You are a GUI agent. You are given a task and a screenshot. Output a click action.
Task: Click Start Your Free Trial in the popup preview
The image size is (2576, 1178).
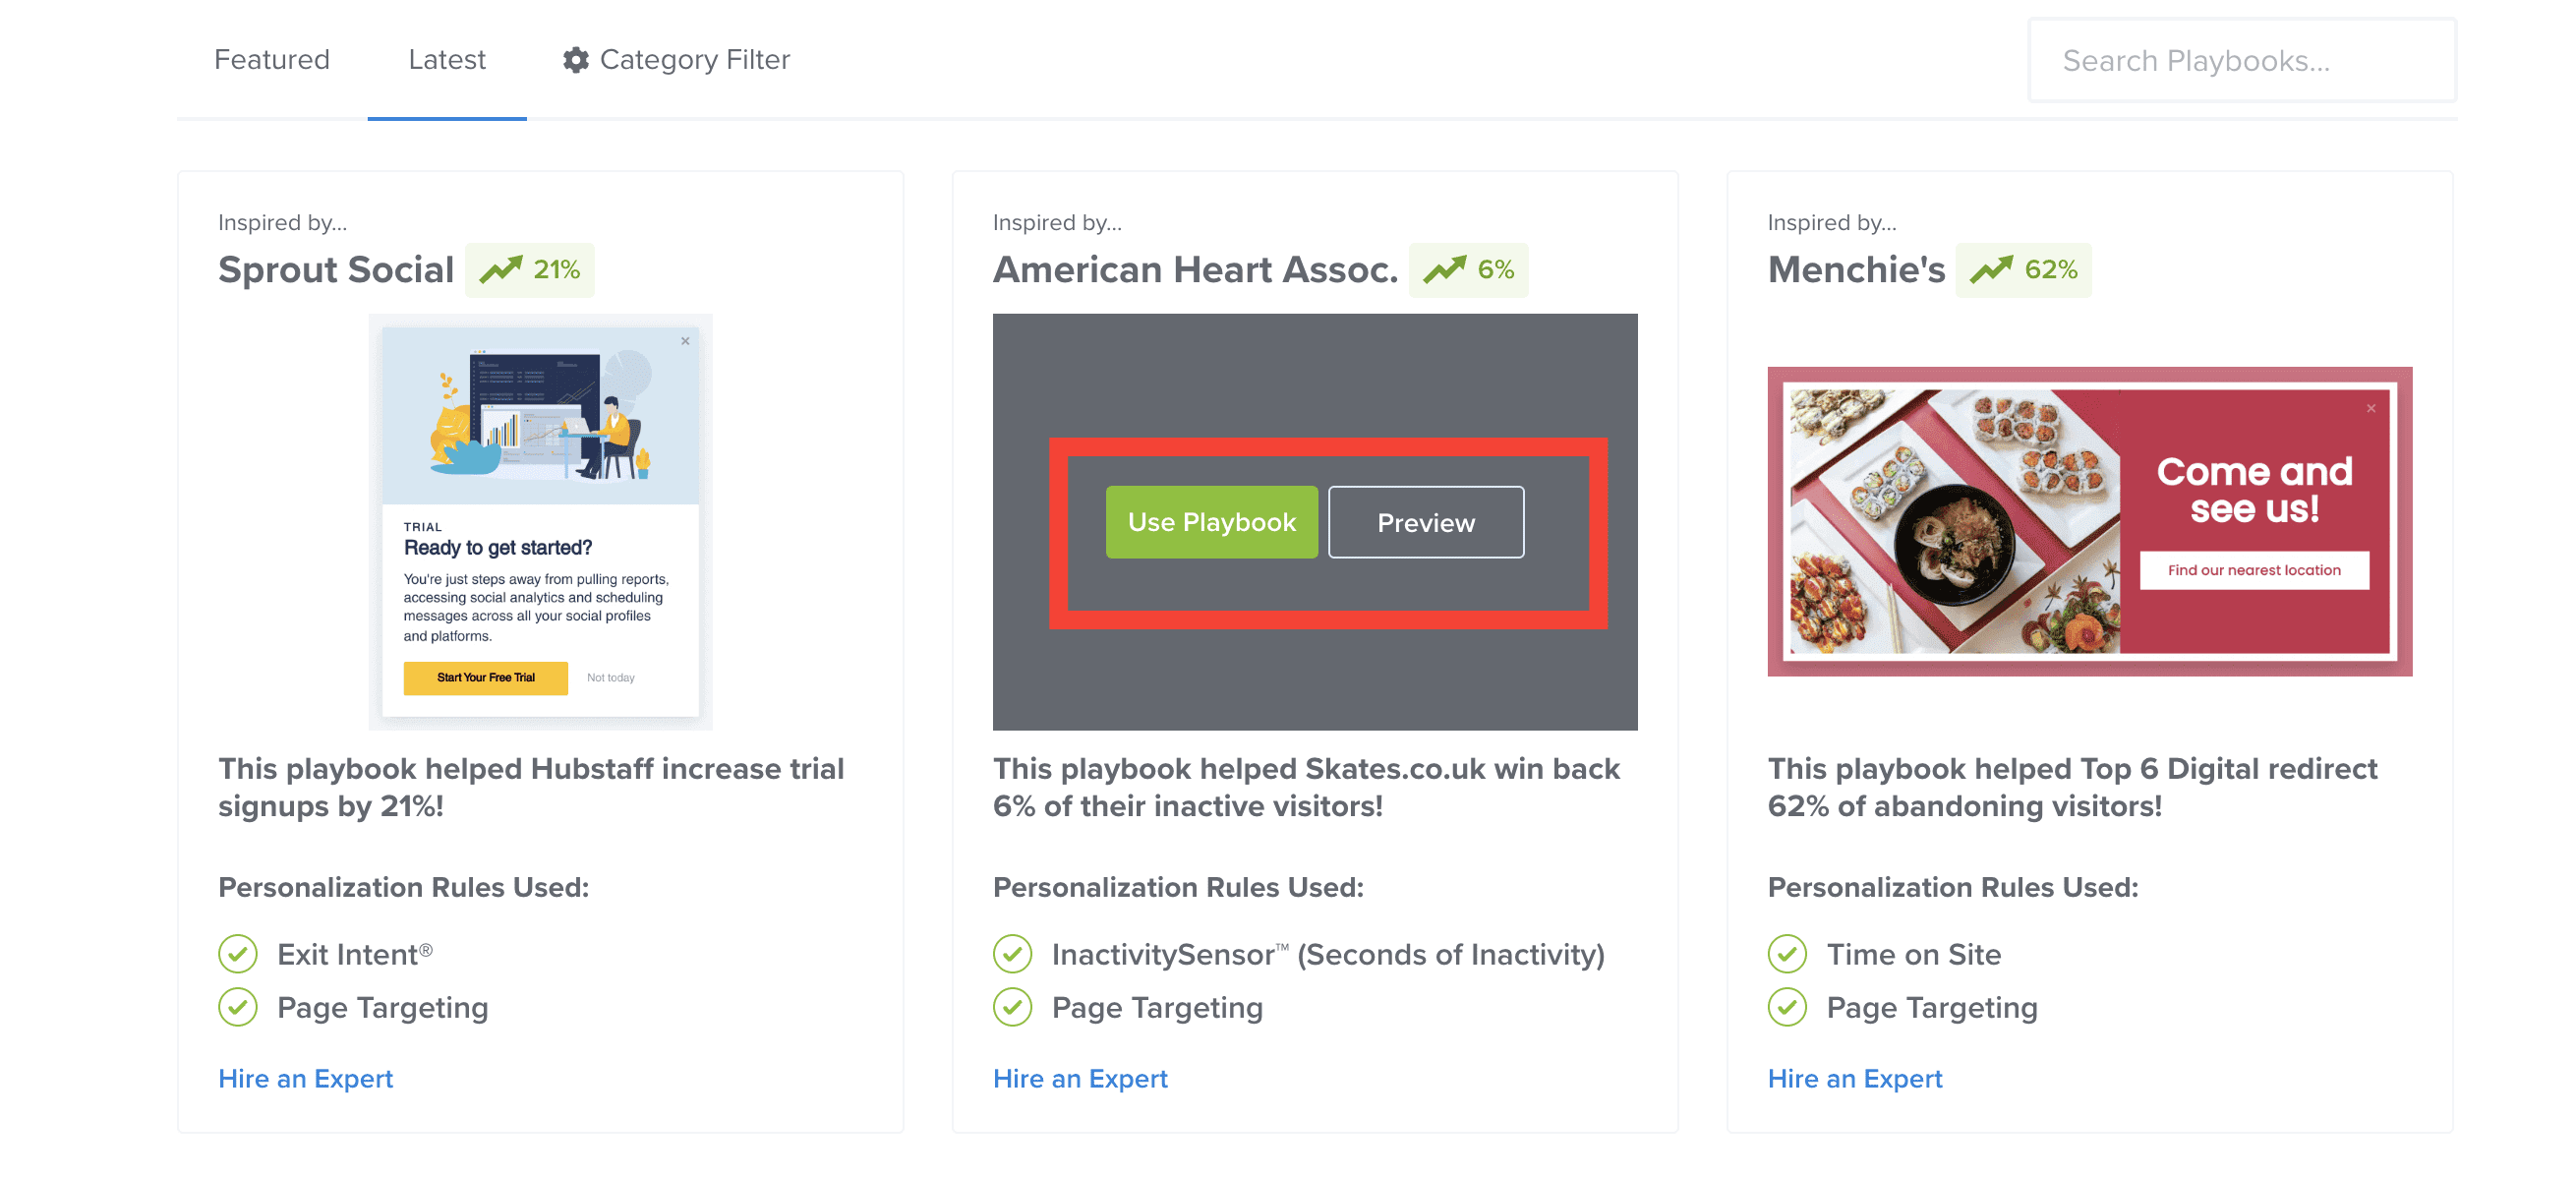pos(484,677)
